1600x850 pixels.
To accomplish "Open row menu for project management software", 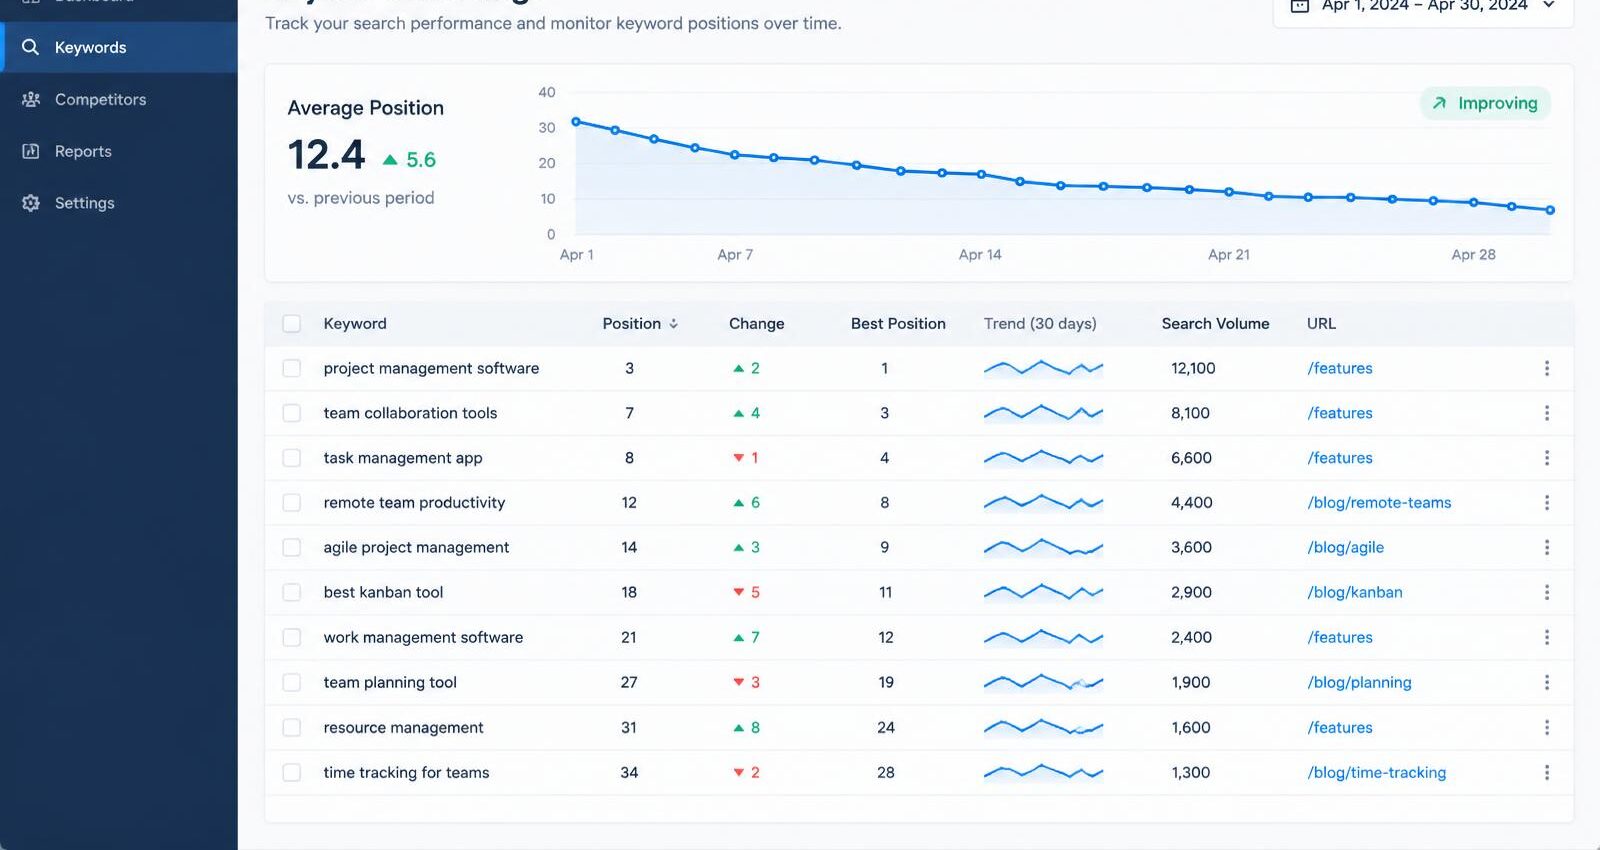I will pos(1546,368).
